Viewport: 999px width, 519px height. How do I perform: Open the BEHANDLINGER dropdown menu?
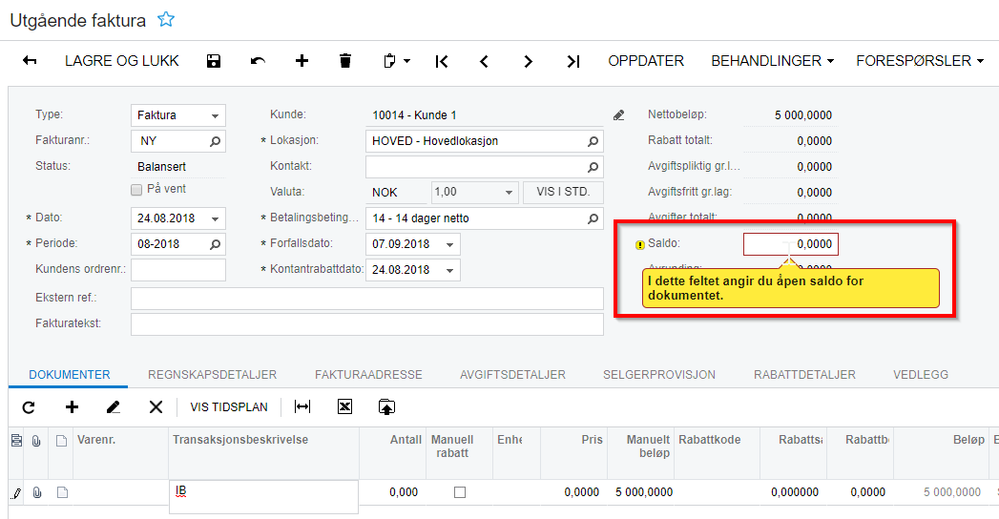point(772,61)
